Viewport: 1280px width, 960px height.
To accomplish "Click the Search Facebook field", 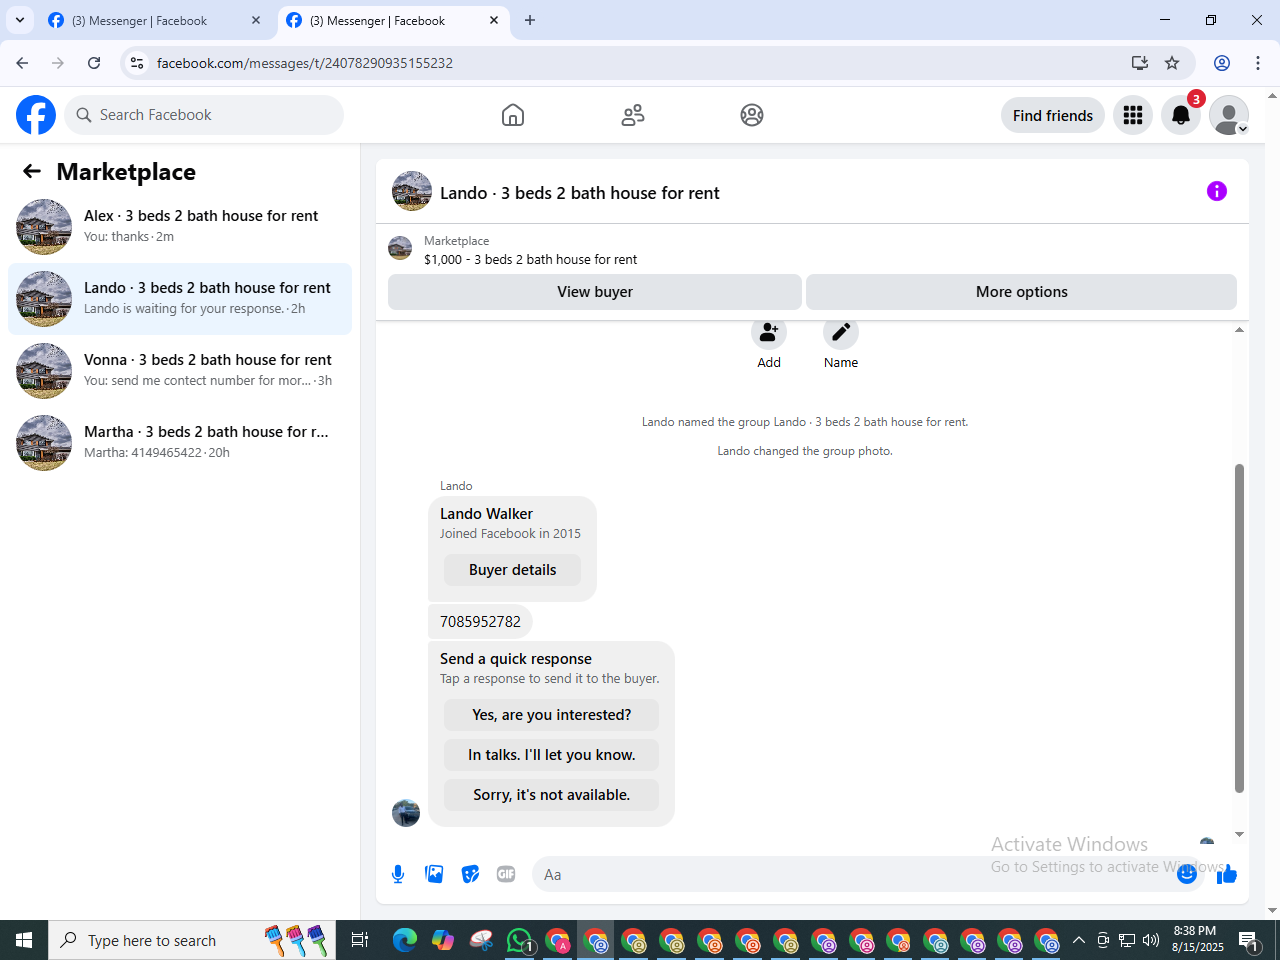I will tap(204, 115).
